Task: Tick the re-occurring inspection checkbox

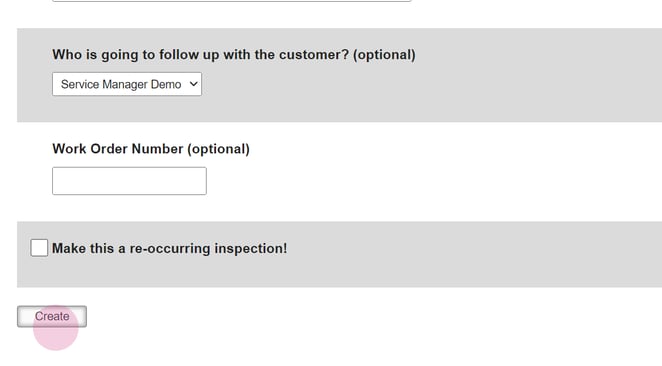Action: [x=39, y=248]
